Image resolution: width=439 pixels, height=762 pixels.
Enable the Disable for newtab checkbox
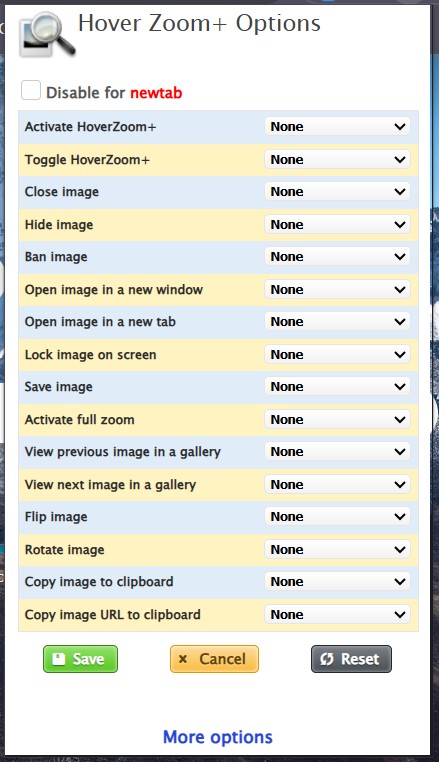pyautogui.click(x=31, y=90)
